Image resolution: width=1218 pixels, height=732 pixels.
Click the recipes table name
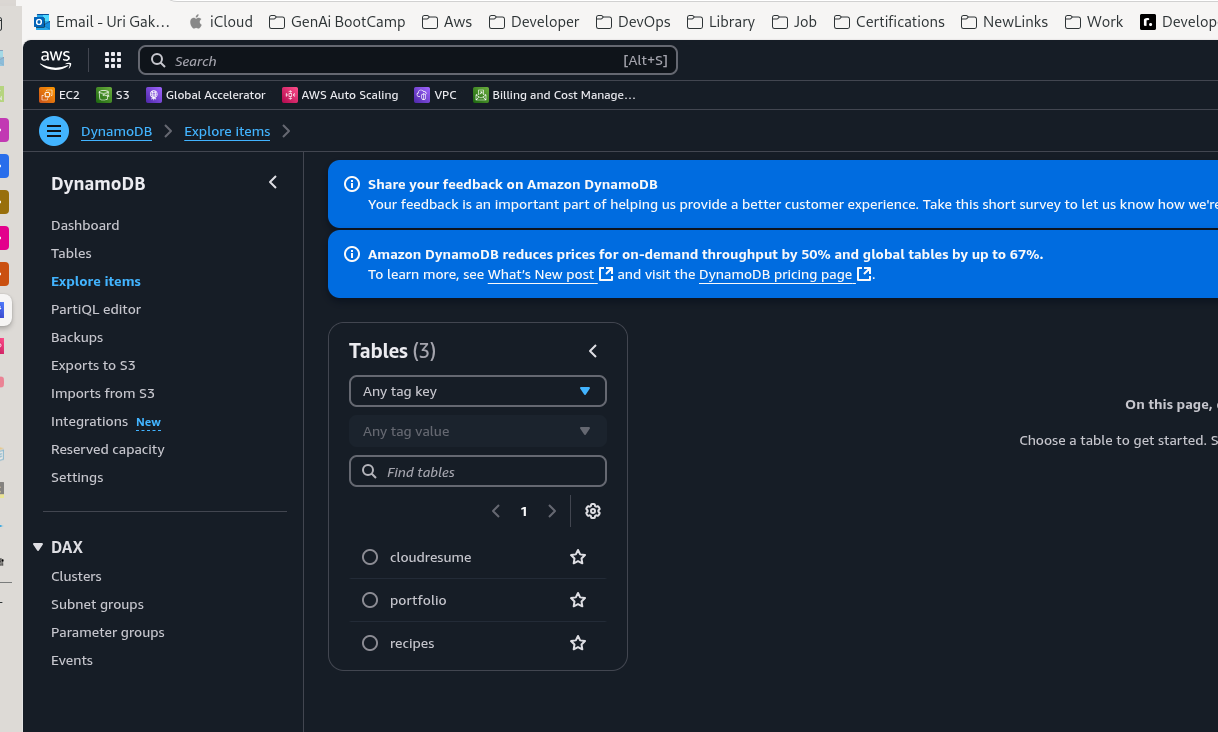coord(412,643)
